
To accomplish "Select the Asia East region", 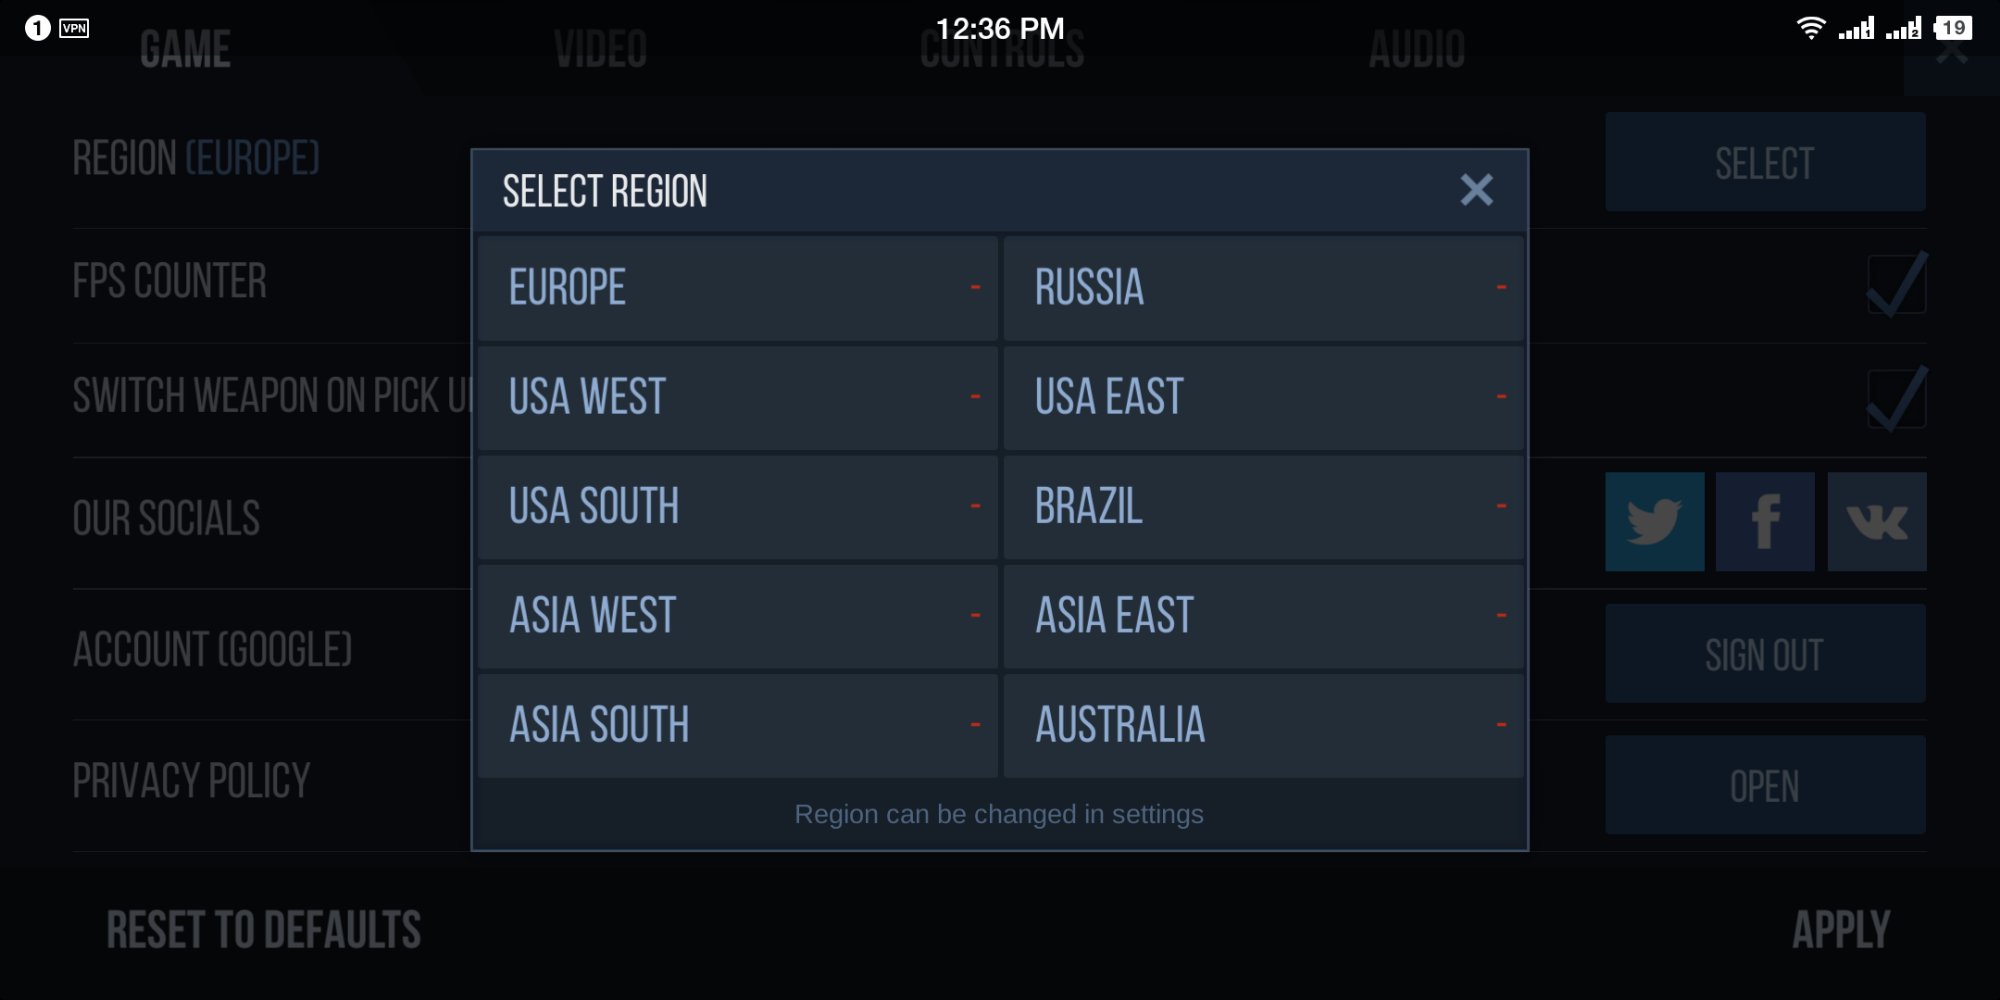I will (1264, 616).
